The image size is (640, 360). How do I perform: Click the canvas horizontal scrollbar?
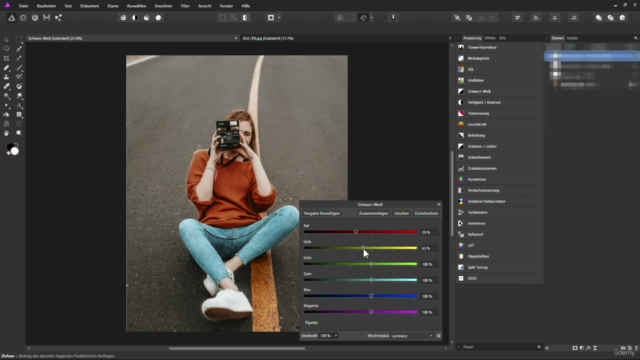(x=237, y=349)
